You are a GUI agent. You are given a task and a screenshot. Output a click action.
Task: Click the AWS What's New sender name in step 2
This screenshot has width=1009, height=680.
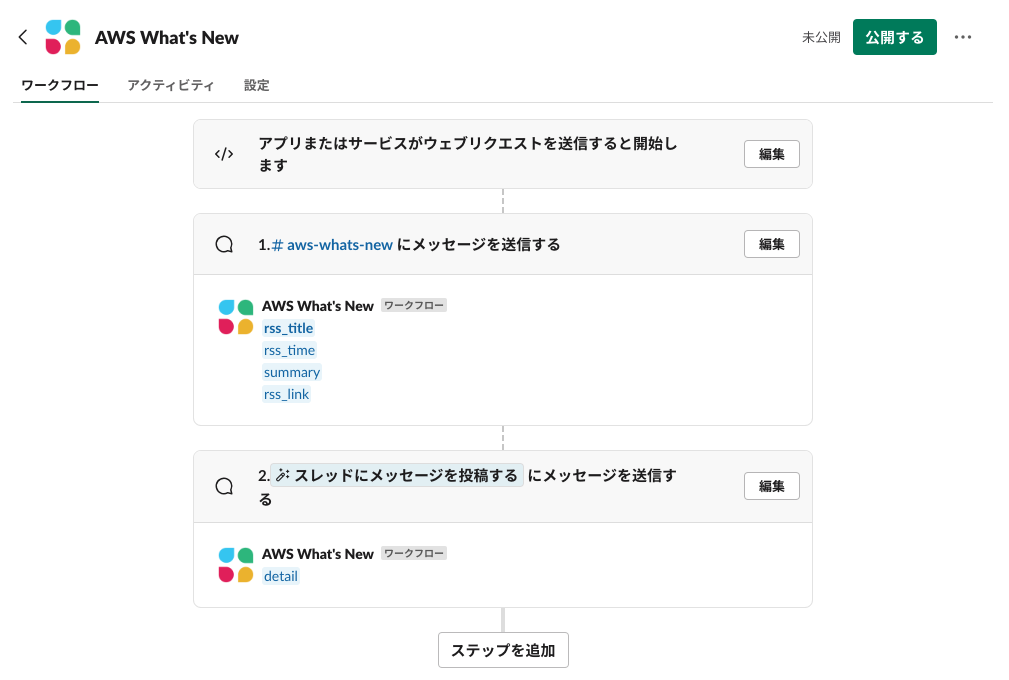[318, 554]
